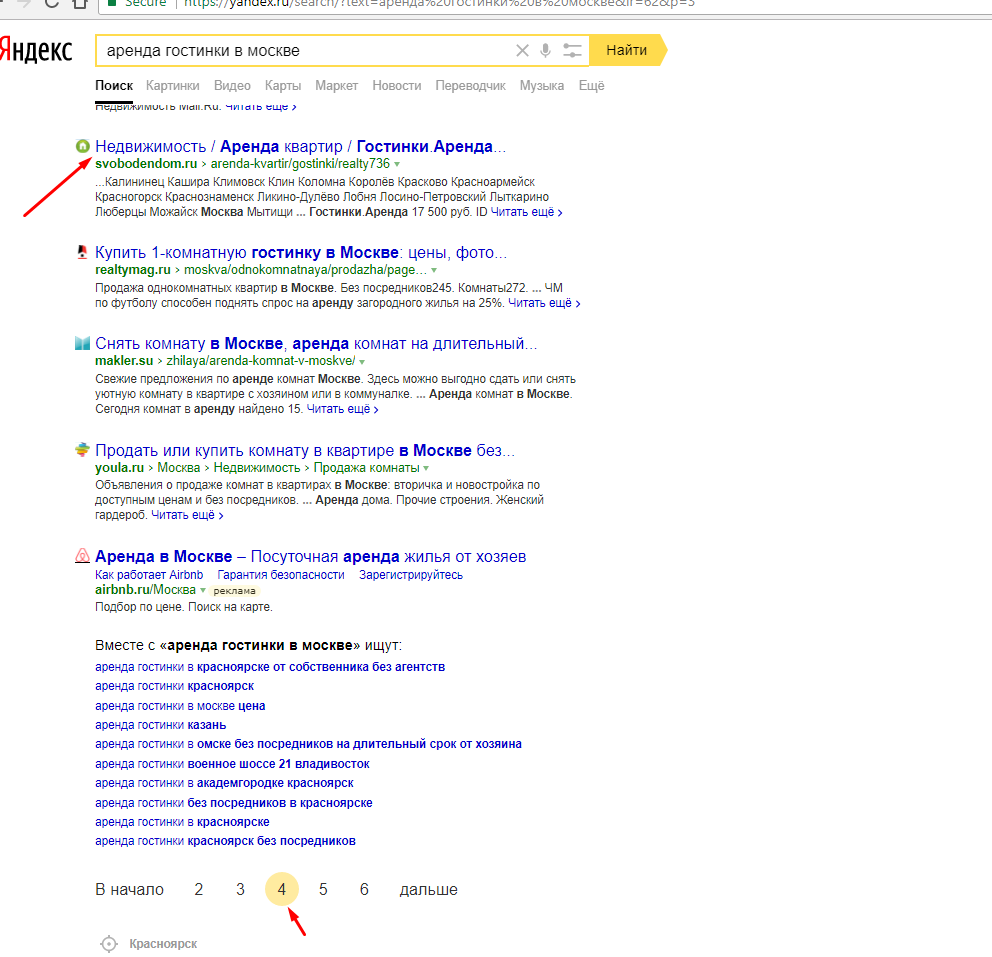Open advanced search settings icon
This screenshot has width=992, height=957.
tap(572, 51)
